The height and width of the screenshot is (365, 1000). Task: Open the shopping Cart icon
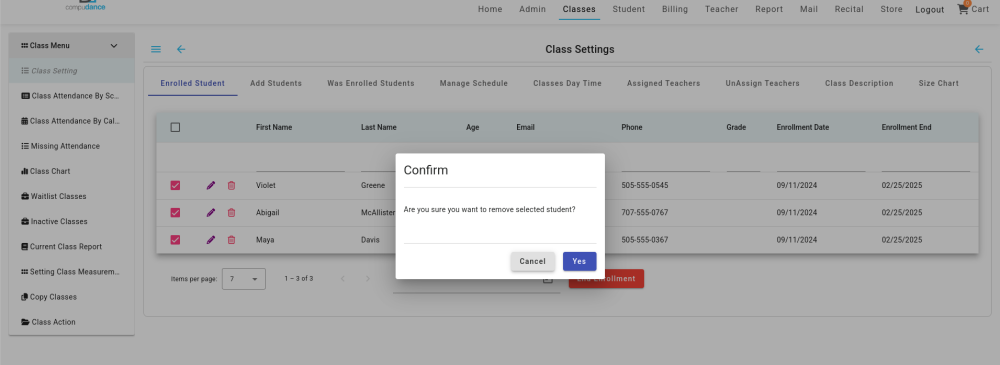(x=962, y=9)
